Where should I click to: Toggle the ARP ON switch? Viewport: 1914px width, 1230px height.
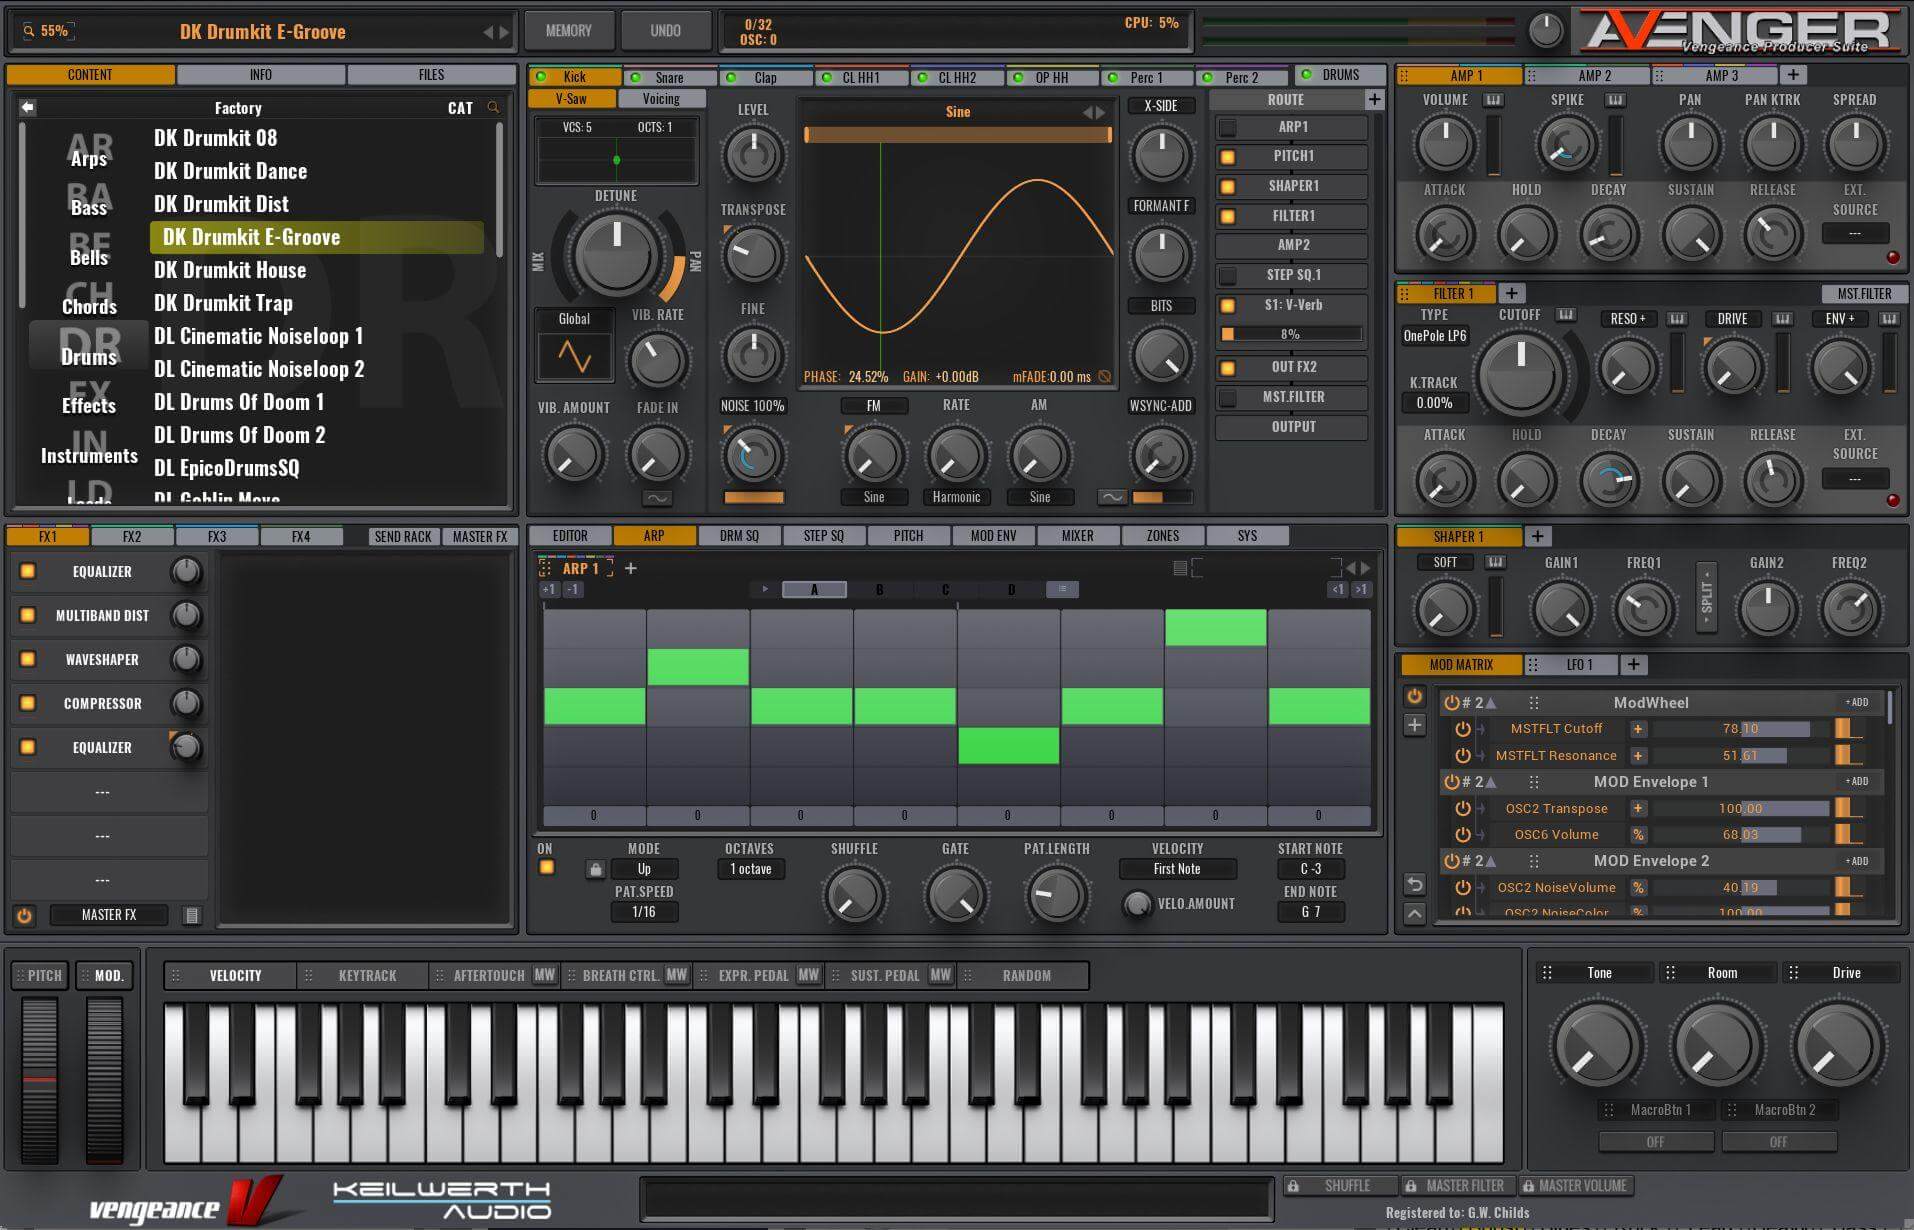(x=546, y=867)
